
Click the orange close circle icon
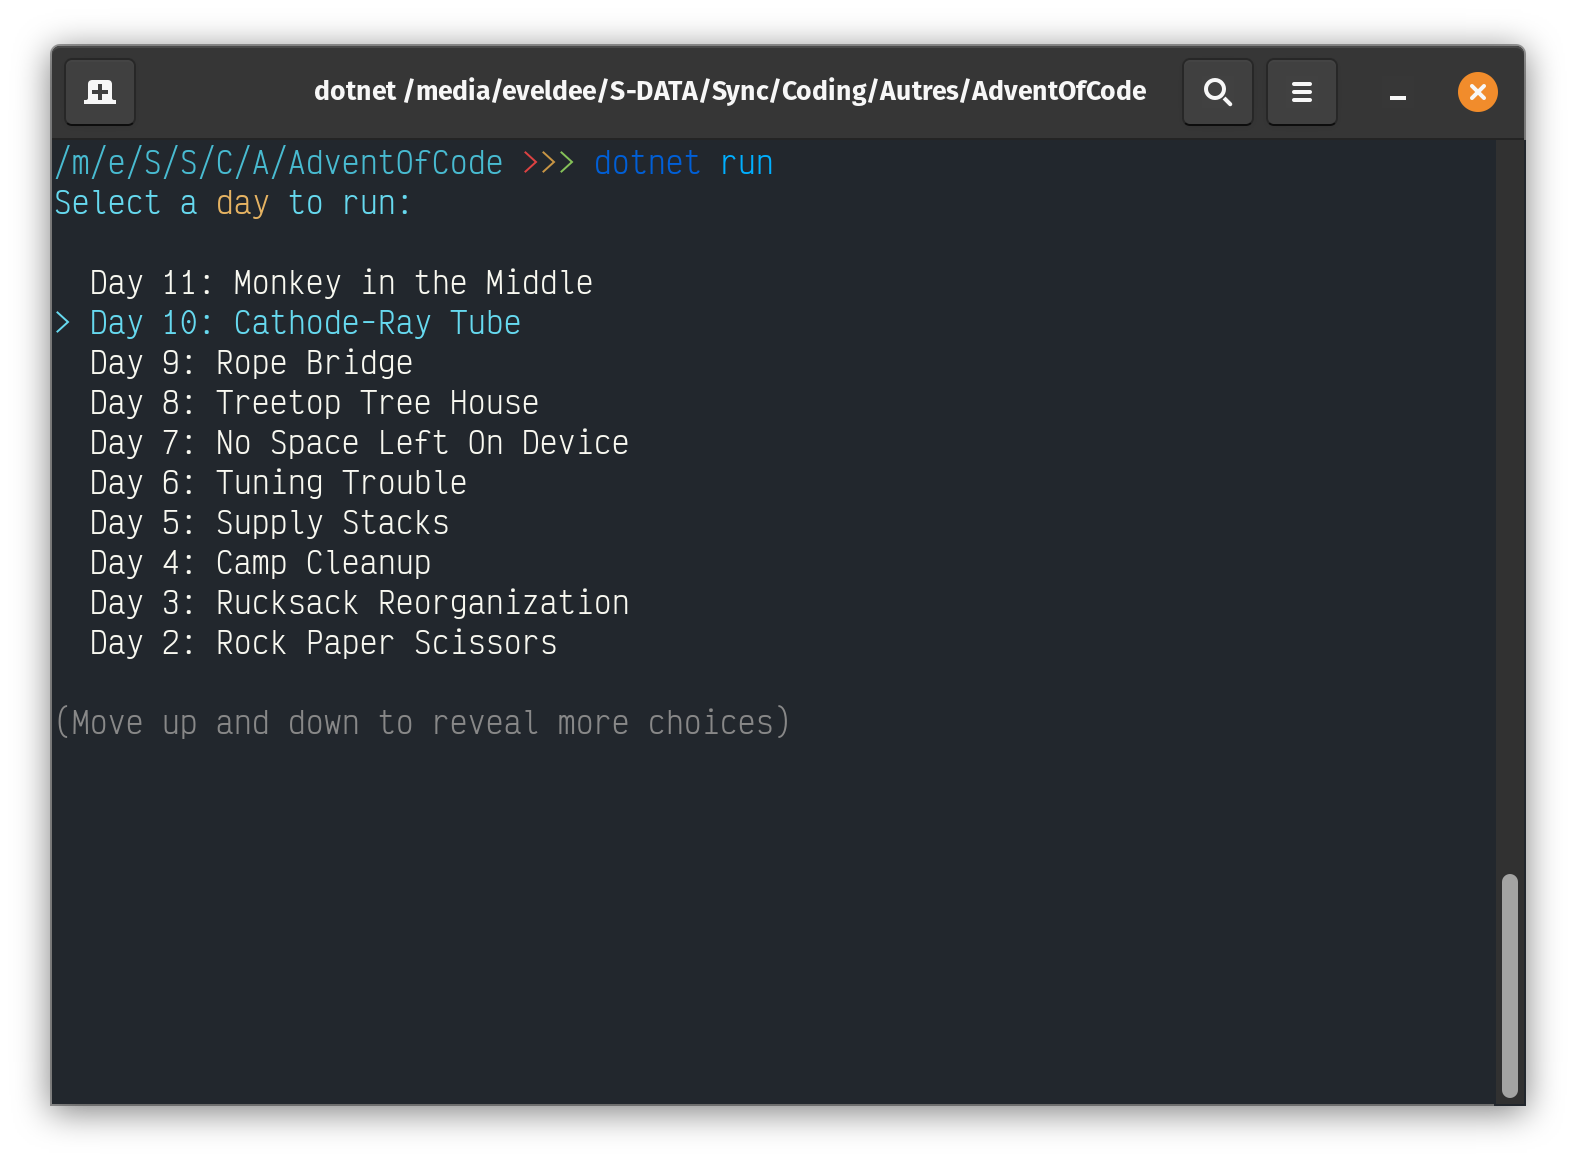1477,91
